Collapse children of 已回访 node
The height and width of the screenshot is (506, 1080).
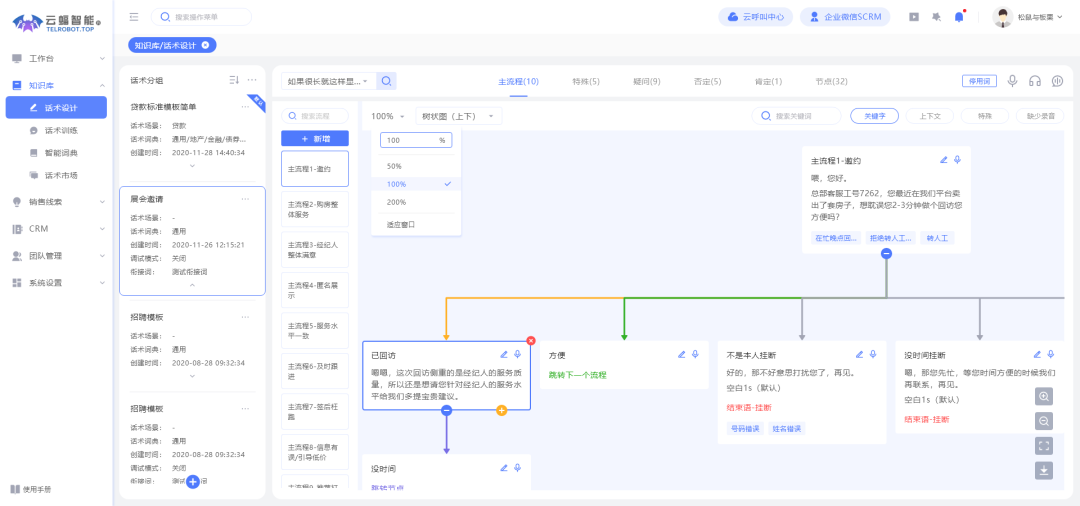click(x=446, y=410)
